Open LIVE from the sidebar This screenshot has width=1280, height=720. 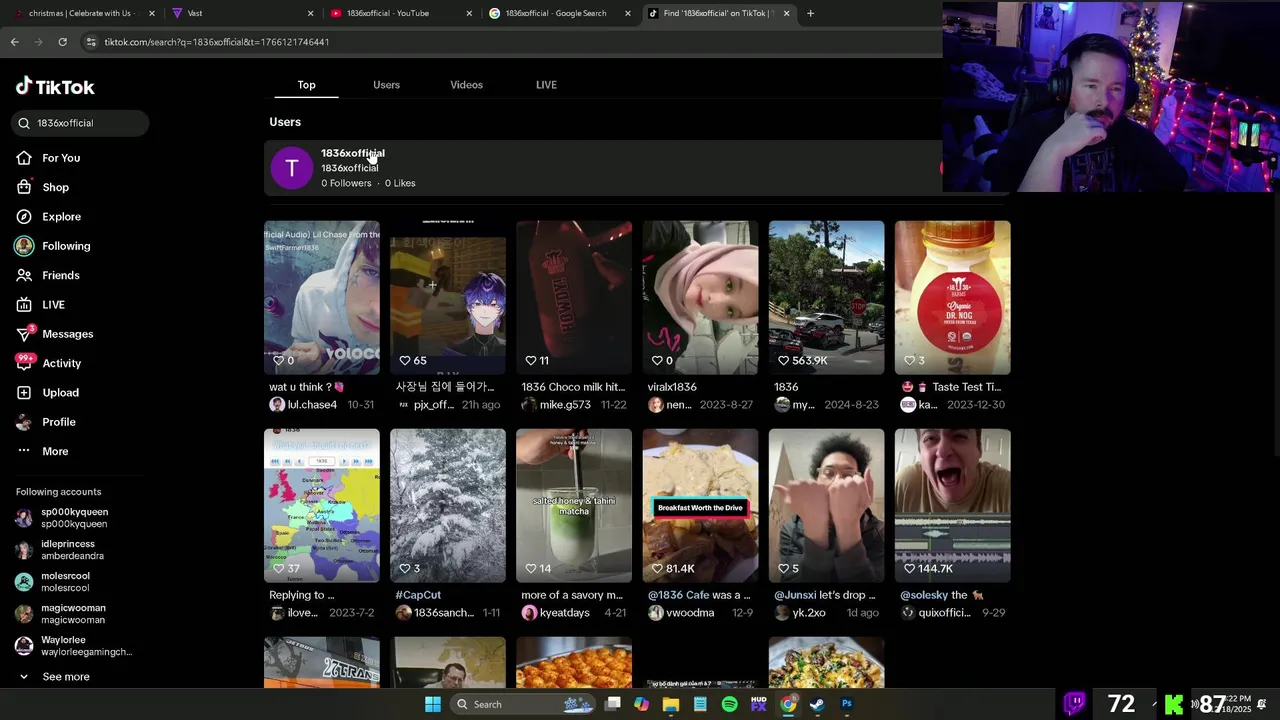[x=53, y=305]
